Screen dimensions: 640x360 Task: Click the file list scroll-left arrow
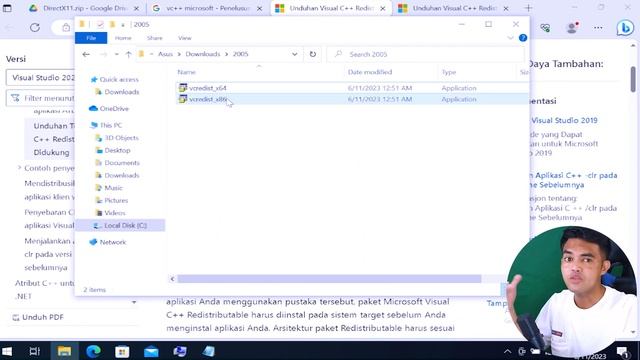click(172, 279)
